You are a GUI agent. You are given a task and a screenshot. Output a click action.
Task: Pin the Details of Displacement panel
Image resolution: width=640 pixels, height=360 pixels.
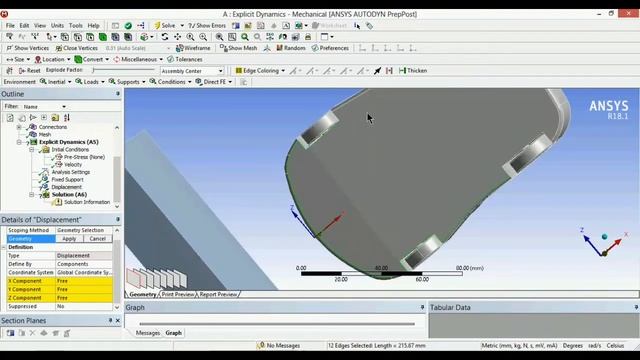pos(118,220)
